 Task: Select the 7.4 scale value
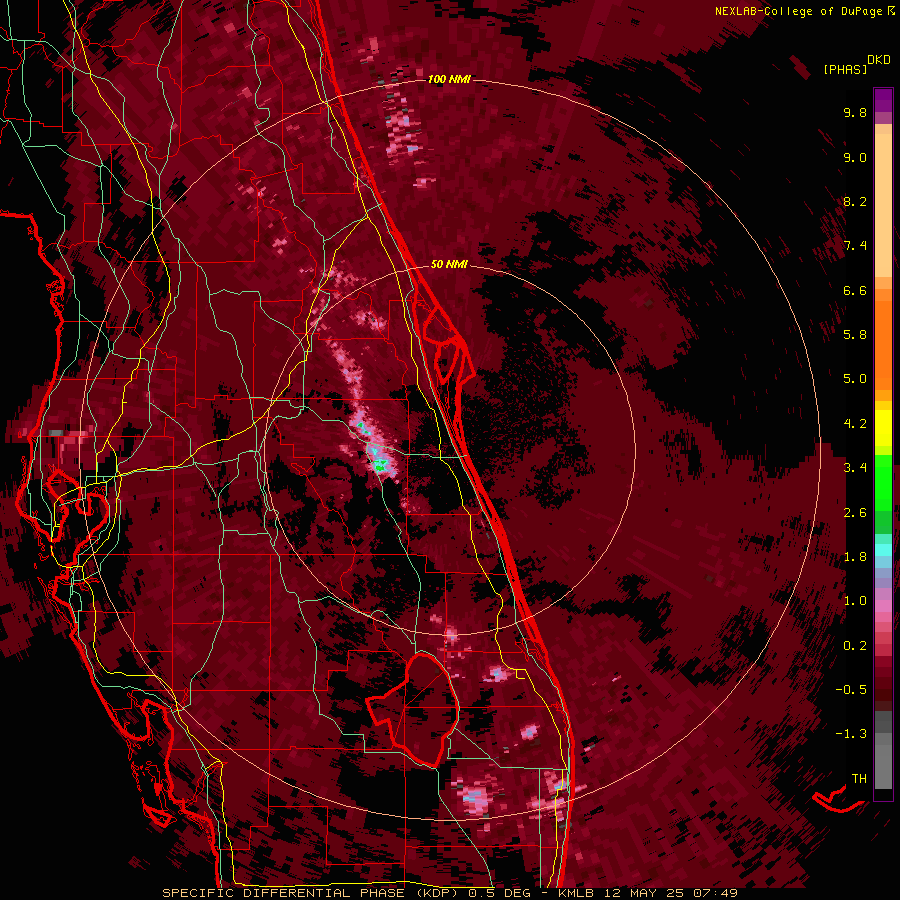[855, 246]
